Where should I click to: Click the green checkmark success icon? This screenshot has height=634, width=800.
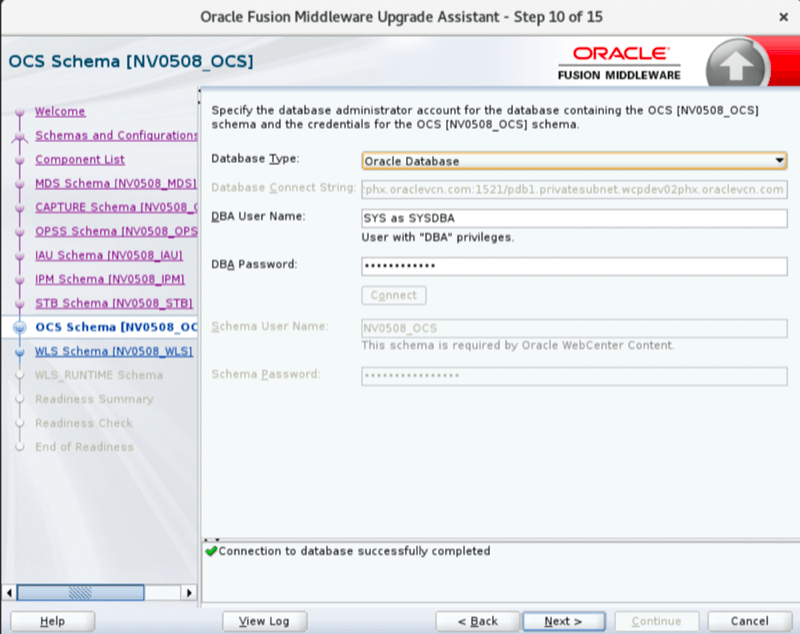pyautogui.click(x=211, y=551)
